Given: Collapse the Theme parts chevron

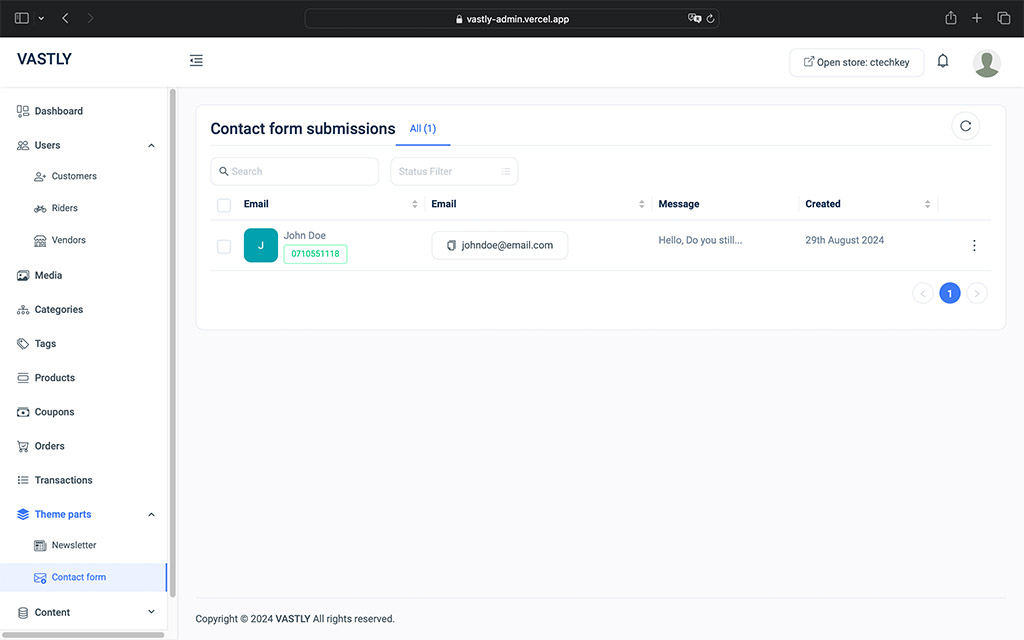Looking at the screenshot, I should tap(152, 515).
